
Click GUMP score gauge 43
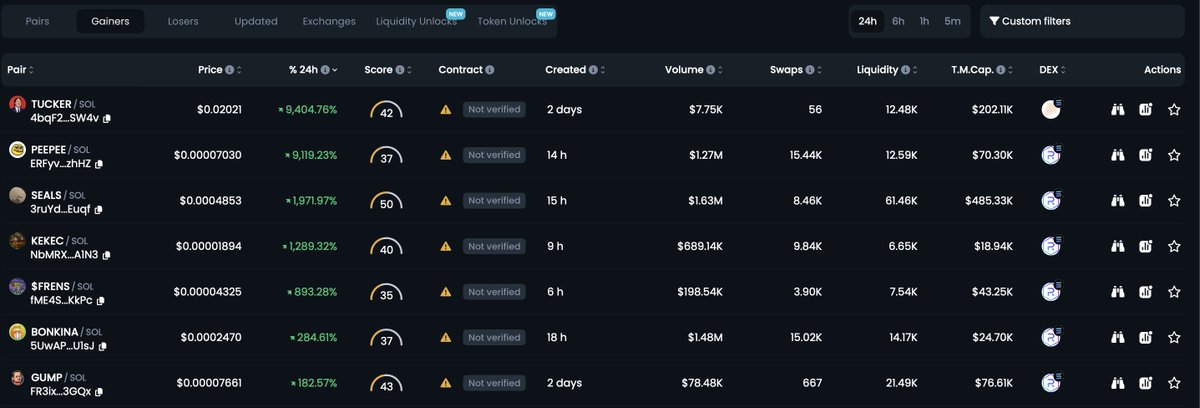point(386,385)
